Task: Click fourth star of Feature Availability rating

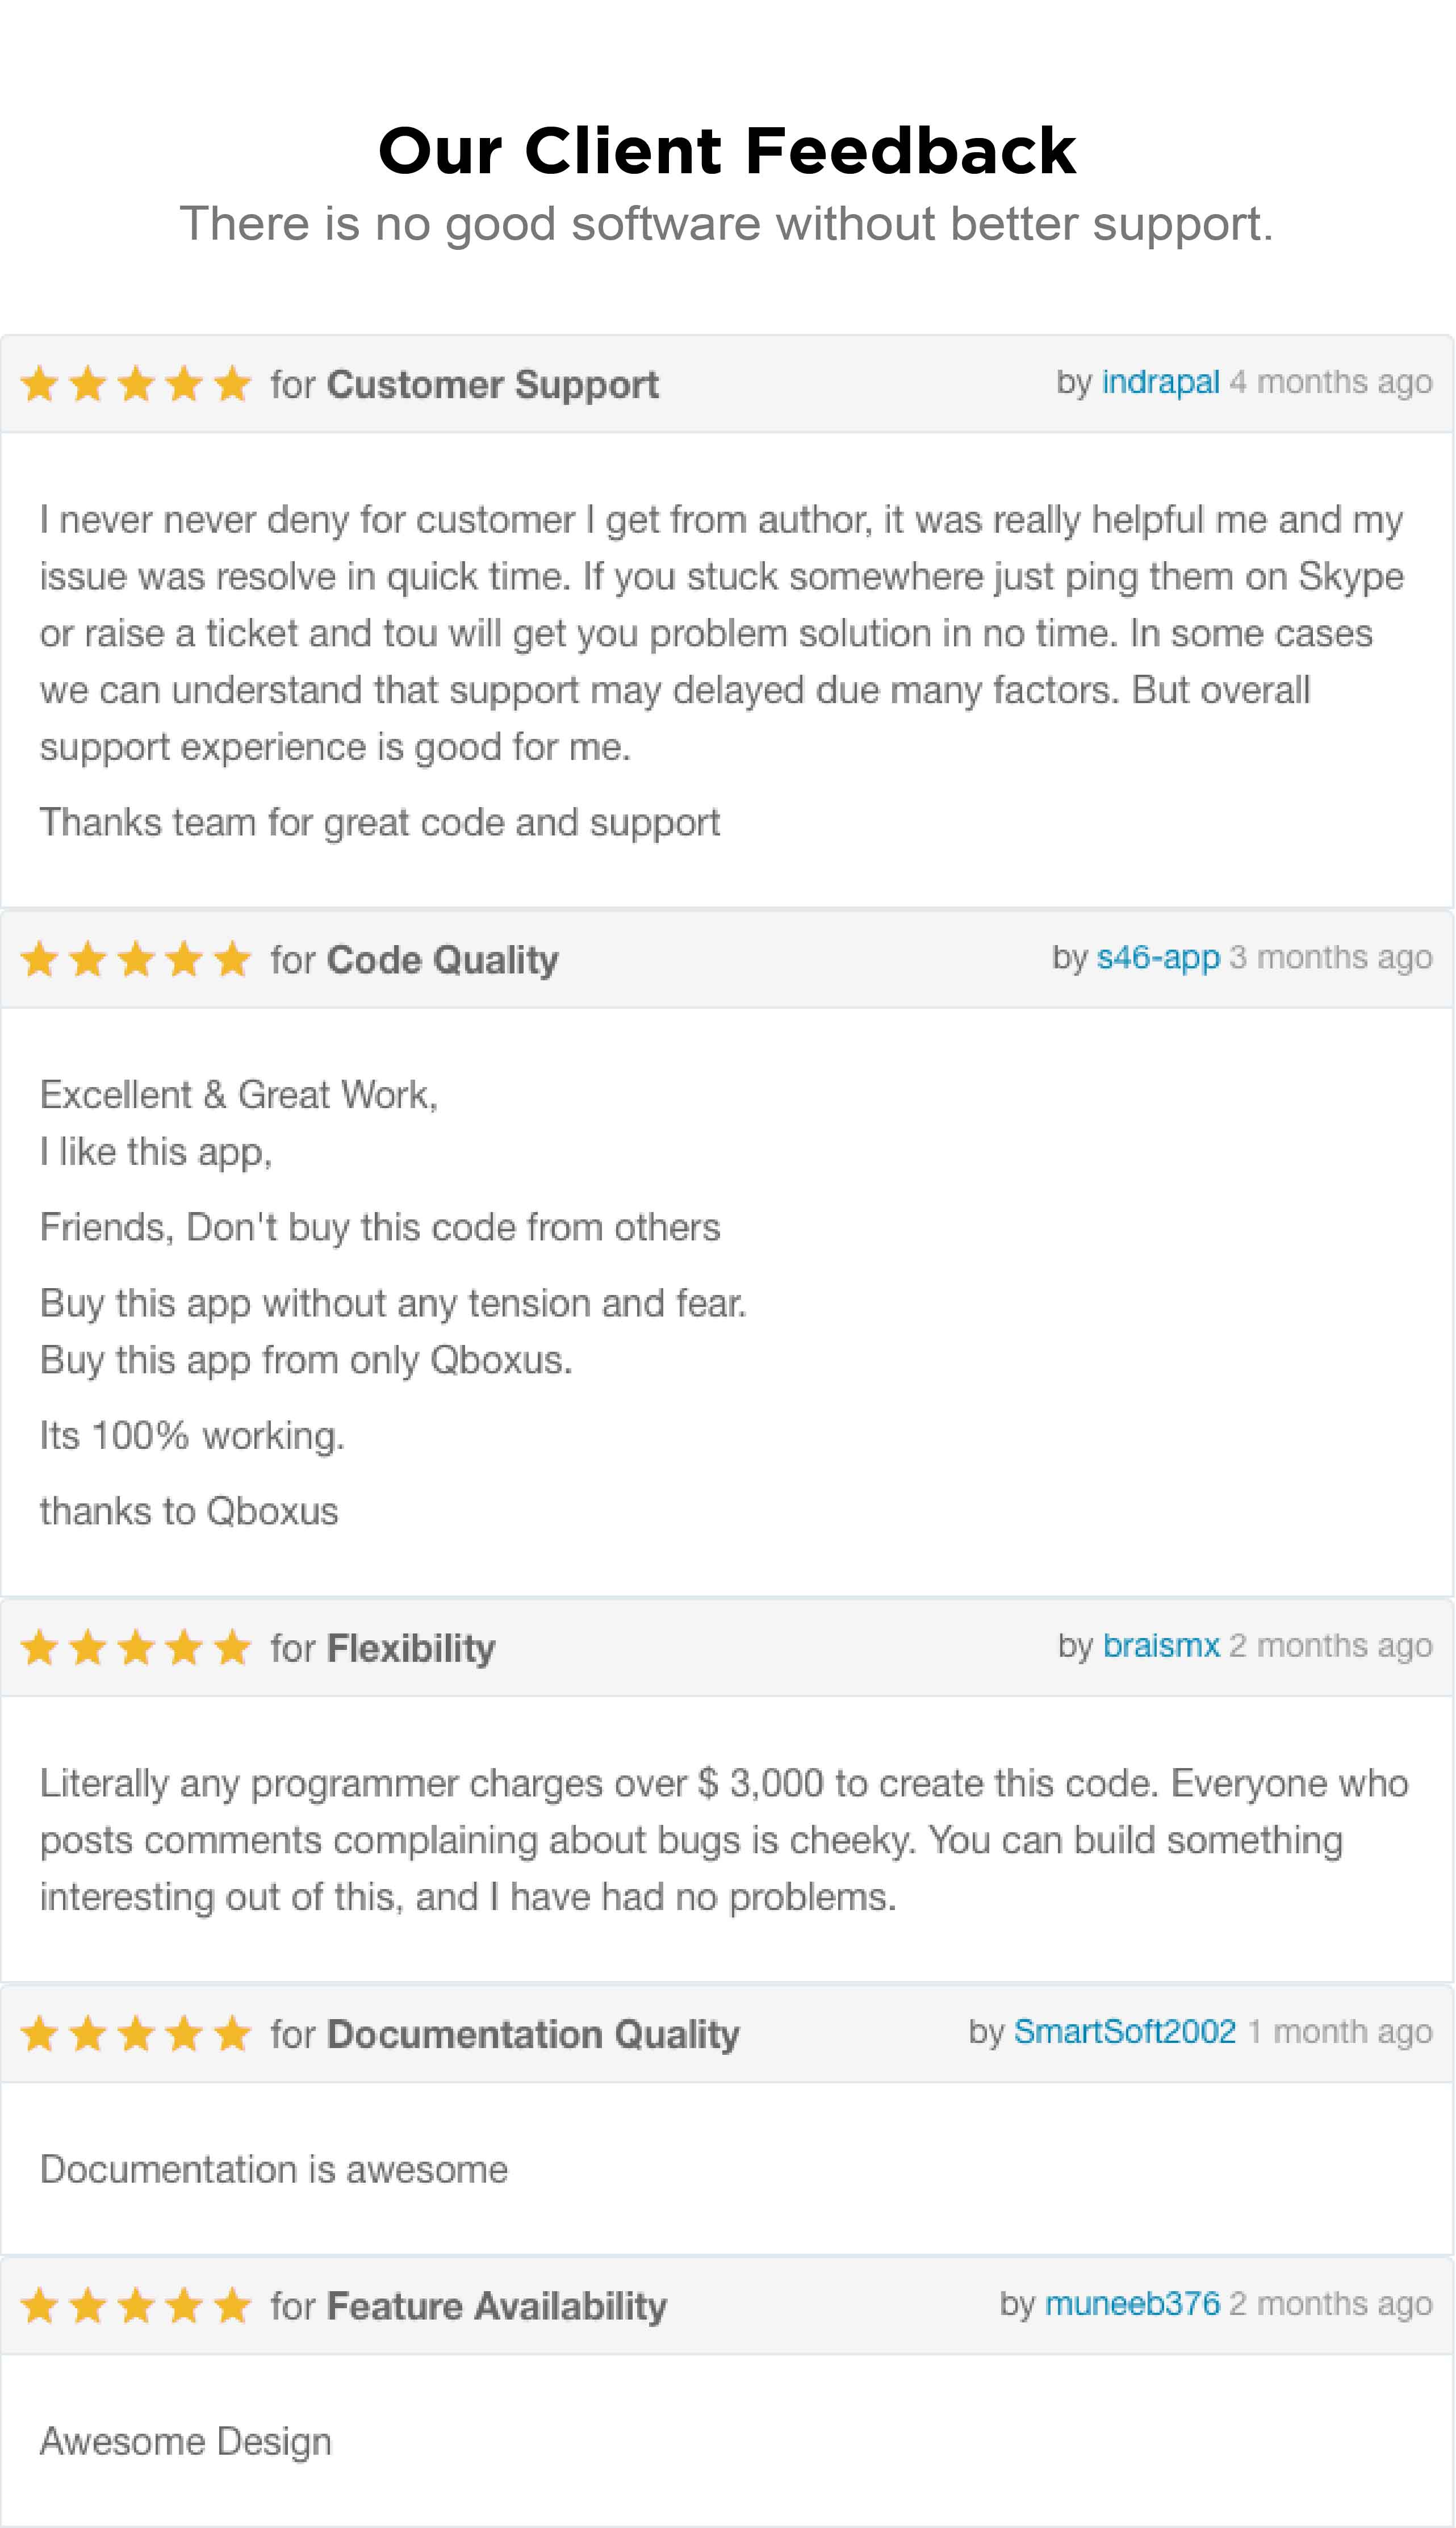Action: coord(184,2305)
